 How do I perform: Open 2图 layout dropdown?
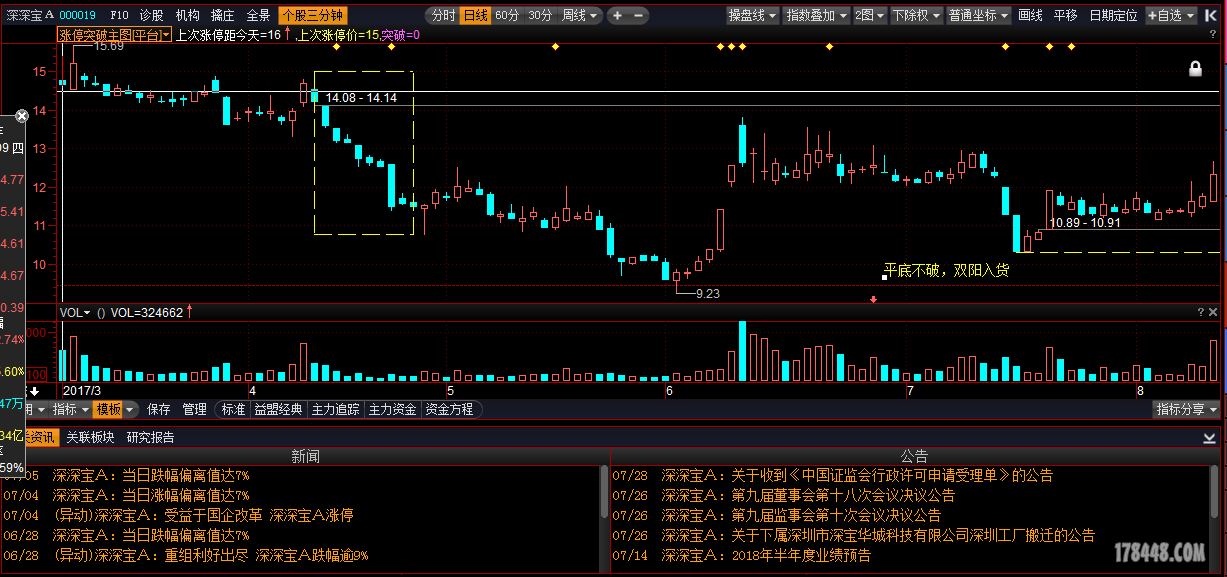point(870,16)
